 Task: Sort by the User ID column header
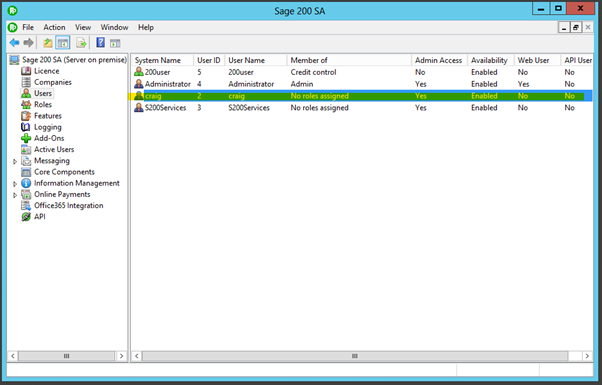[209, 60]
